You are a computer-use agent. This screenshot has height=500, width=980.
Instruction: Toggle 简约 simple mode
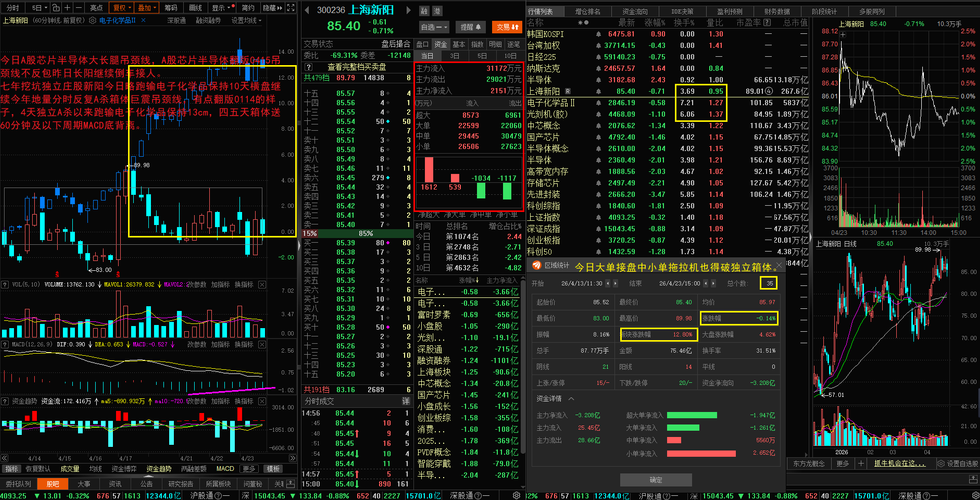(248, 8)
